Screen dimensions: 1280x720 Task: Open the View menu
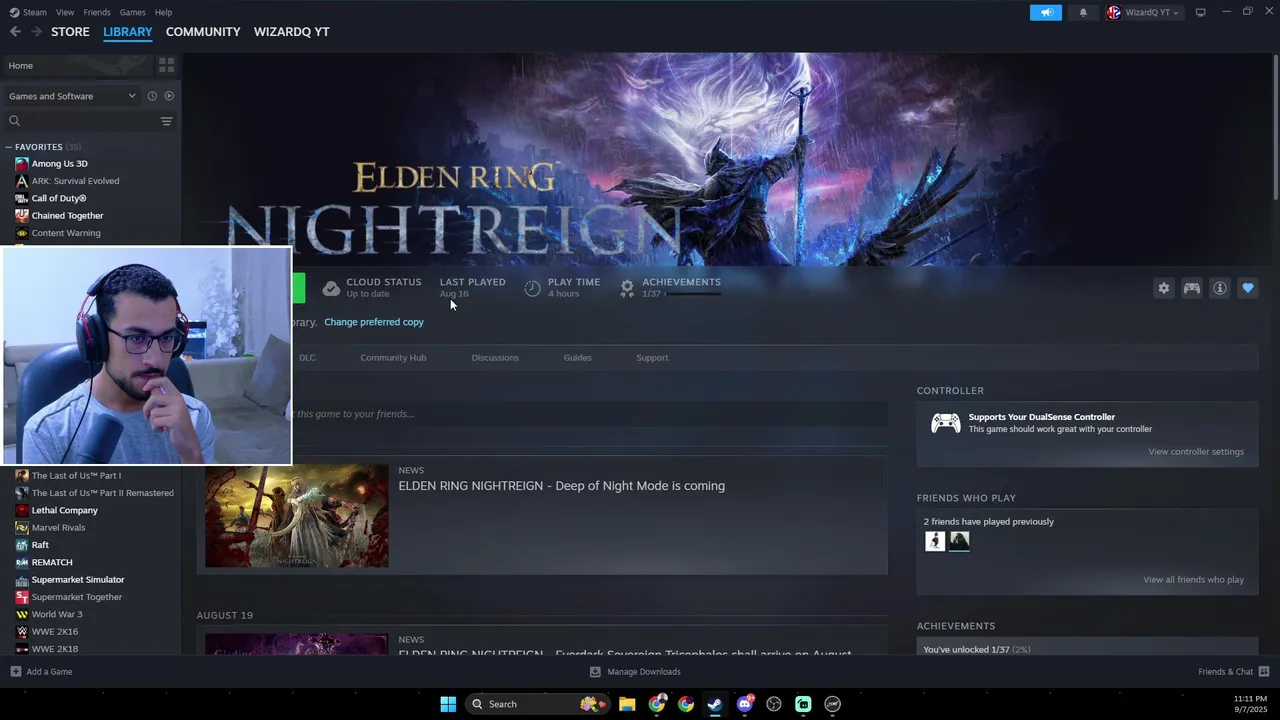[65, 12]
